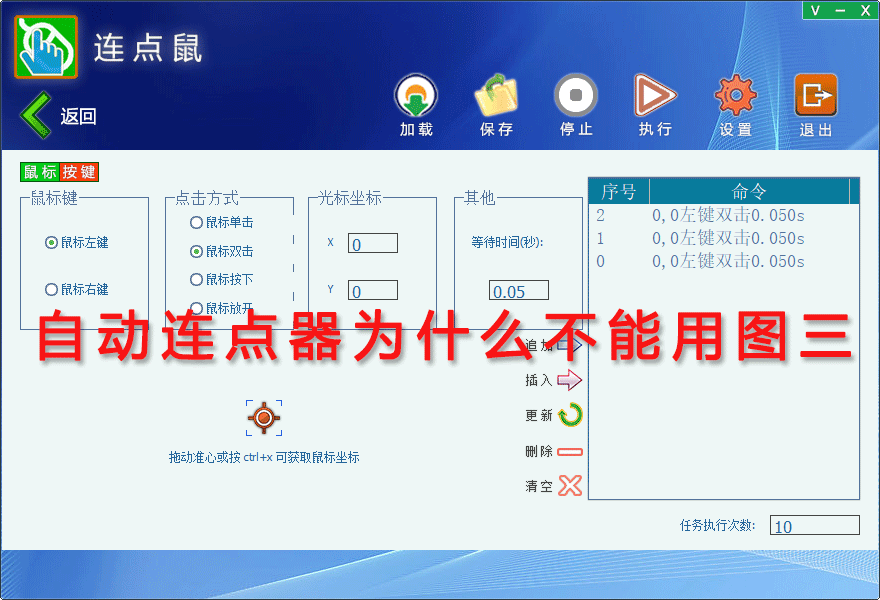This screenshot has width=880, height=600.
Task: Minimize the window with dash button
Action: [x=840, y=10]
